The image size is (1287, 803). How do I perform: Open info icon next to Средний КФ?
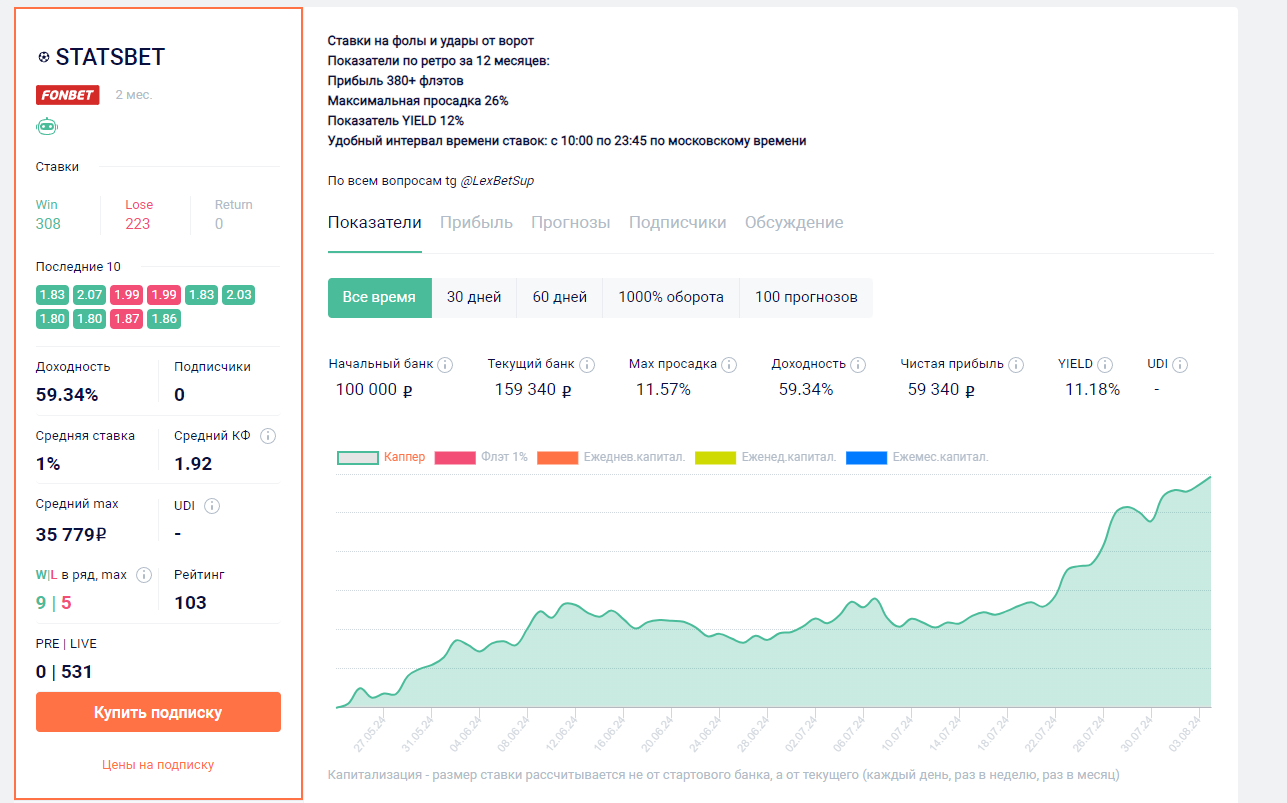coord(268,436)
